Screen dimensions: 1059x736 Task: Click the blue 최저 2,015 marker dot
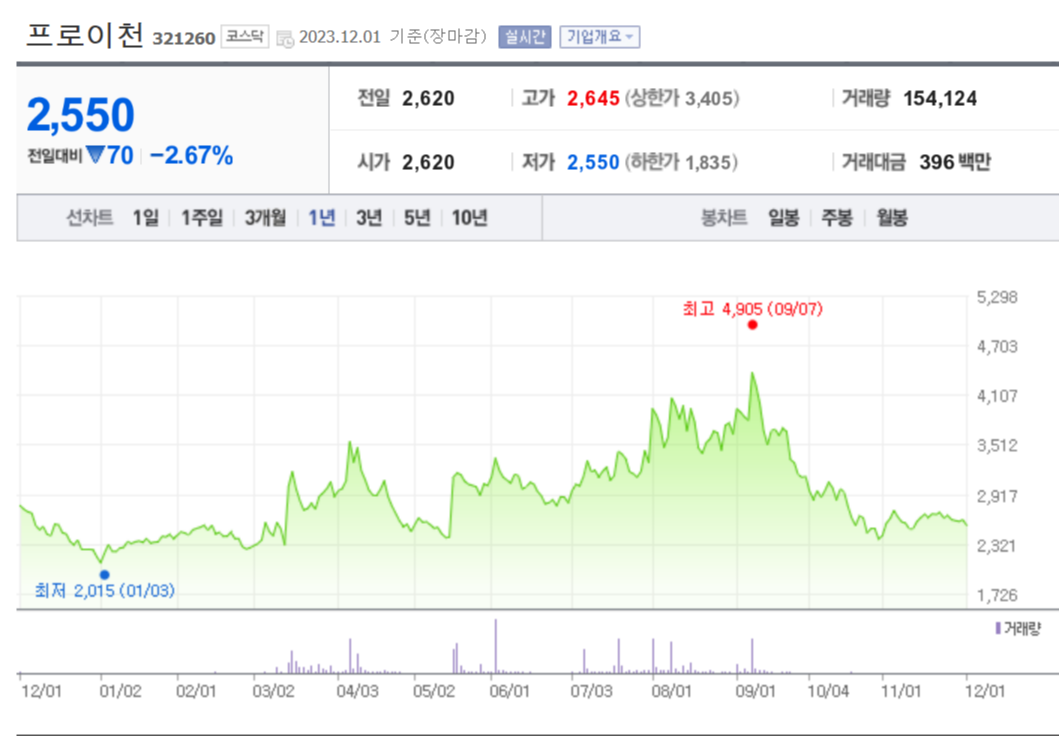104,575
